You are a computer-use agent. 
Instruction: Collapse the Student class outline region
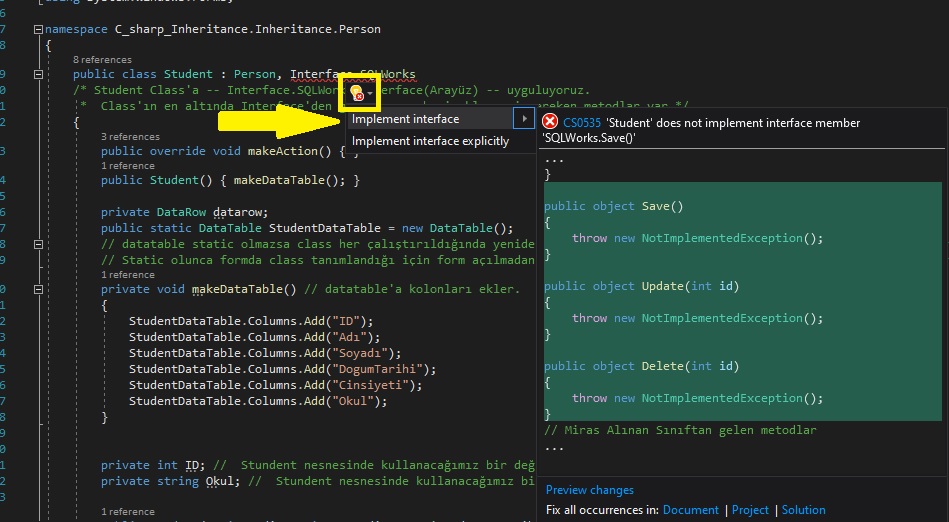pyautogui.click(x=39, y=74)
